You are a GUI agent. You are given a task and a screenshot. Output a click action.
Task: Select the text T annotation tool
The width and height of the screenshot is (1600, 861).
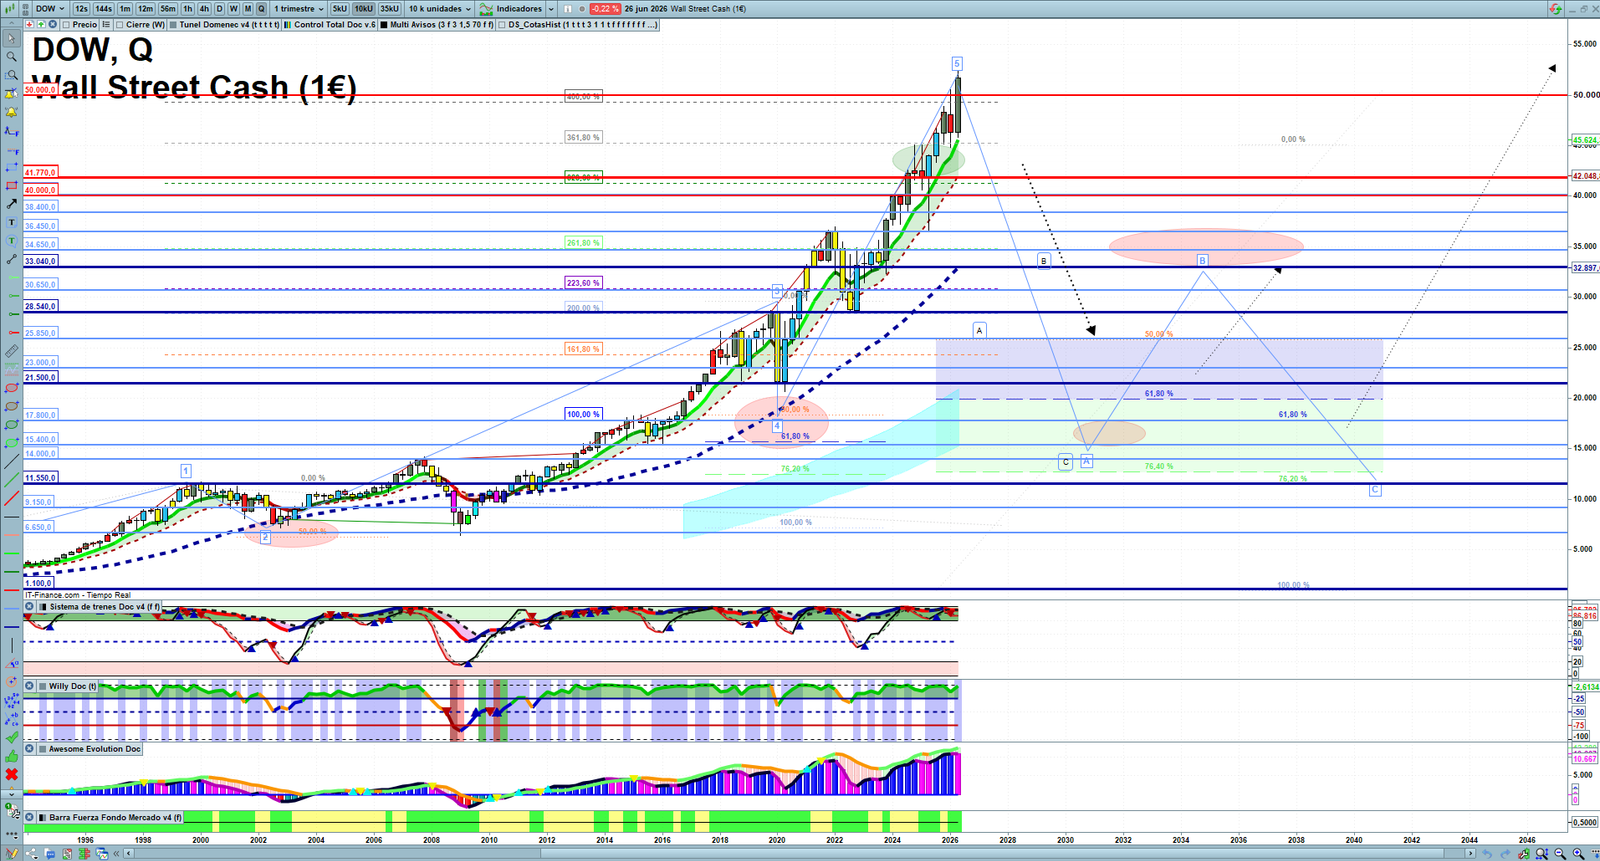(x=11, y=222)
